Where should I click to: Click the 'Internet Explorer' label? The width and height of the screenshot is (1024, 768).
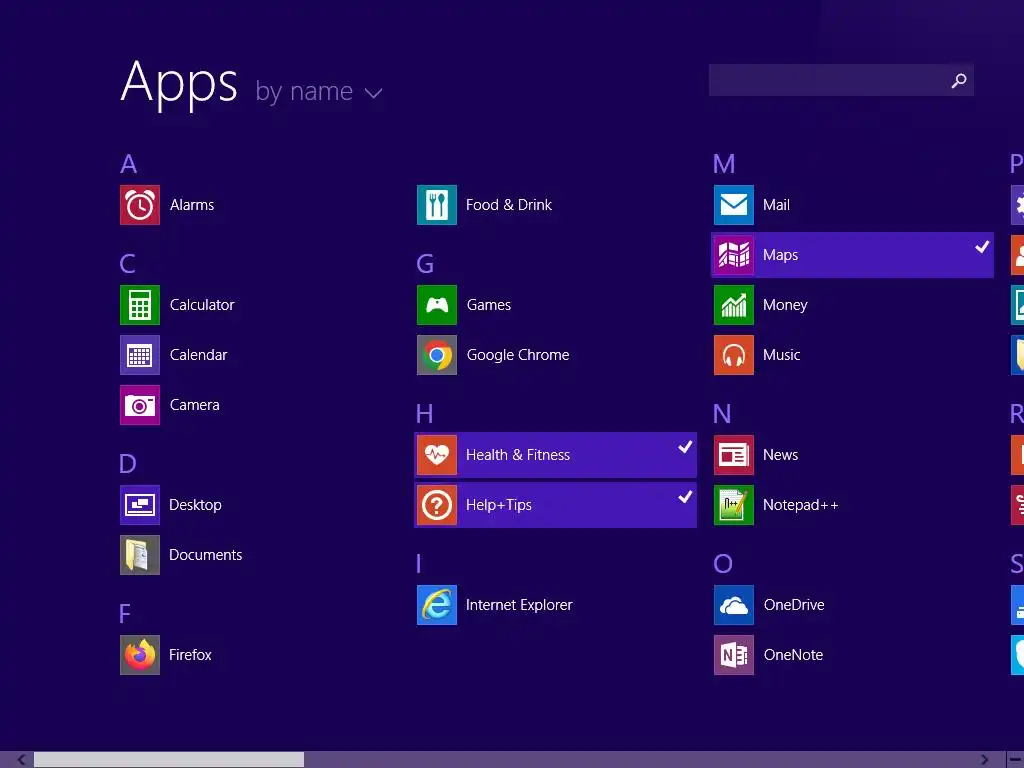click(x=519, y=605)
